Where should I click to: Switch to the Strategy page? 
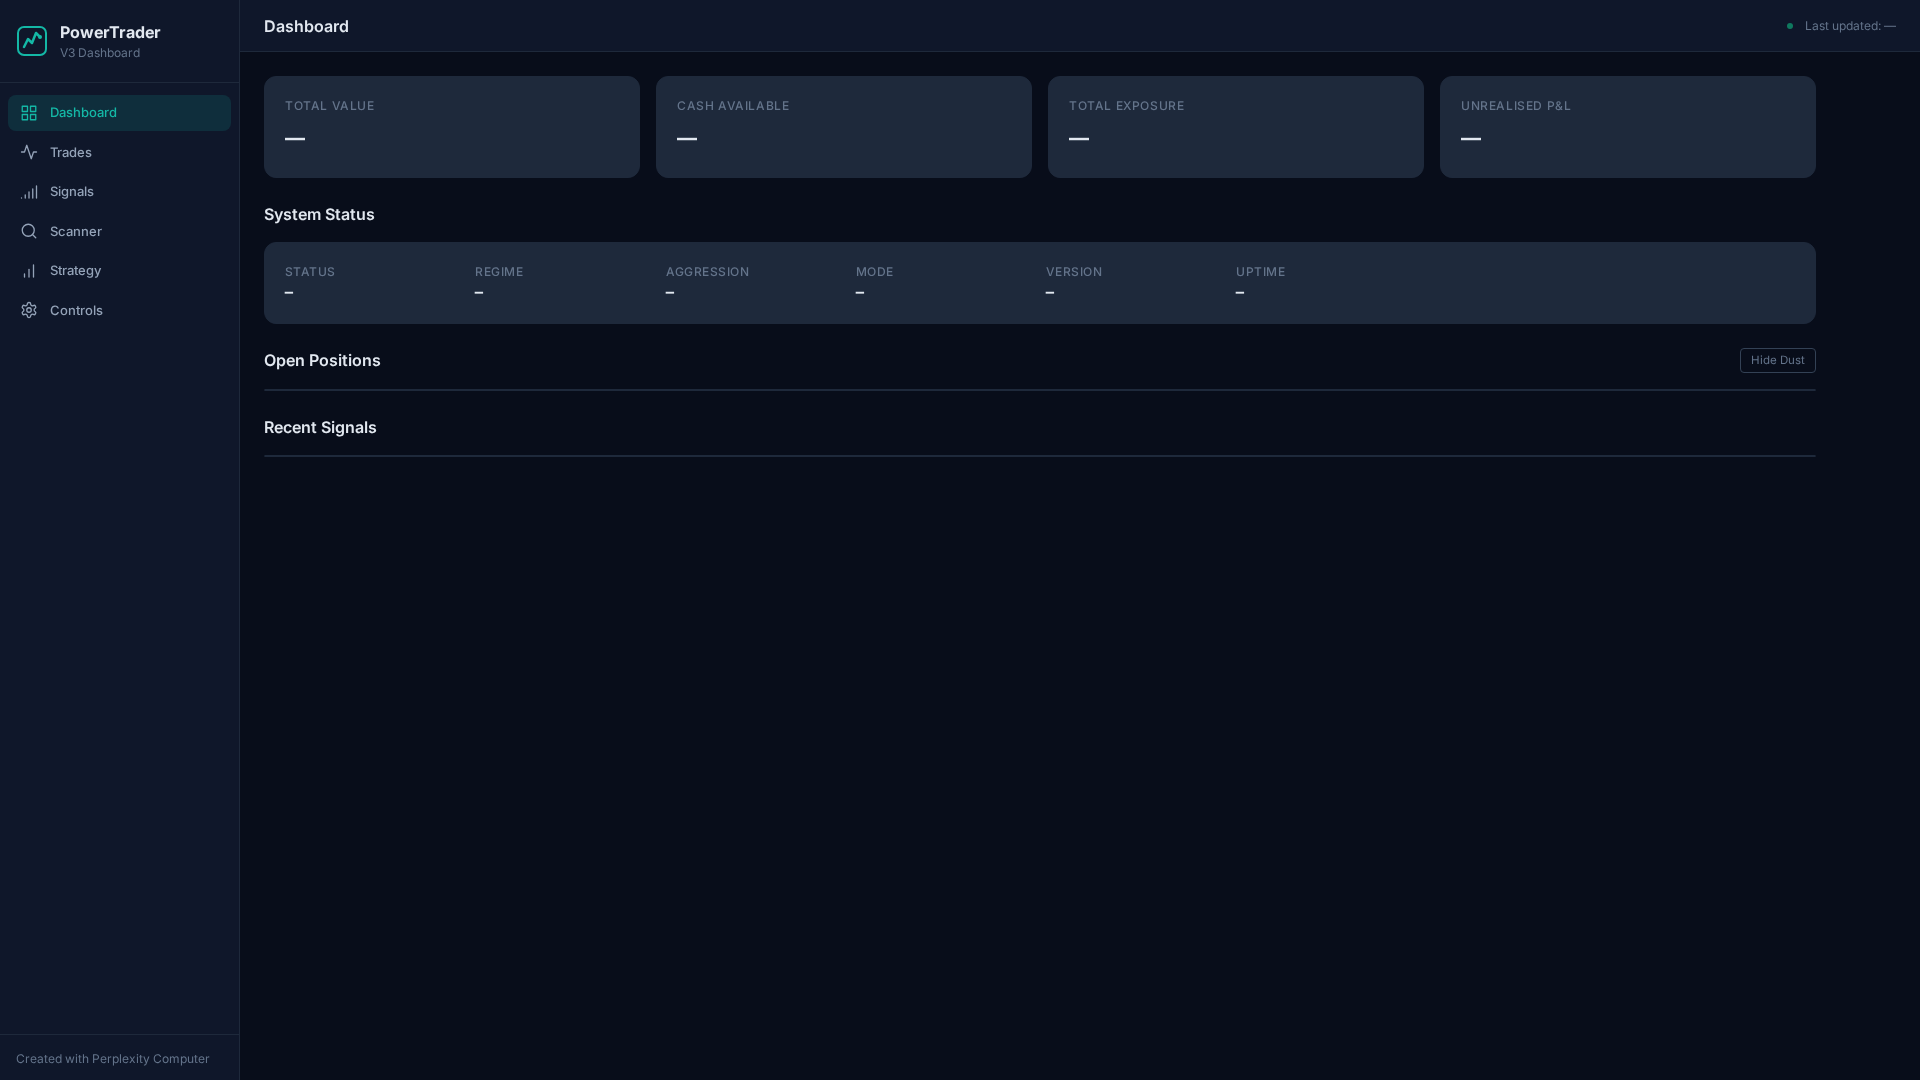point(76,271)
